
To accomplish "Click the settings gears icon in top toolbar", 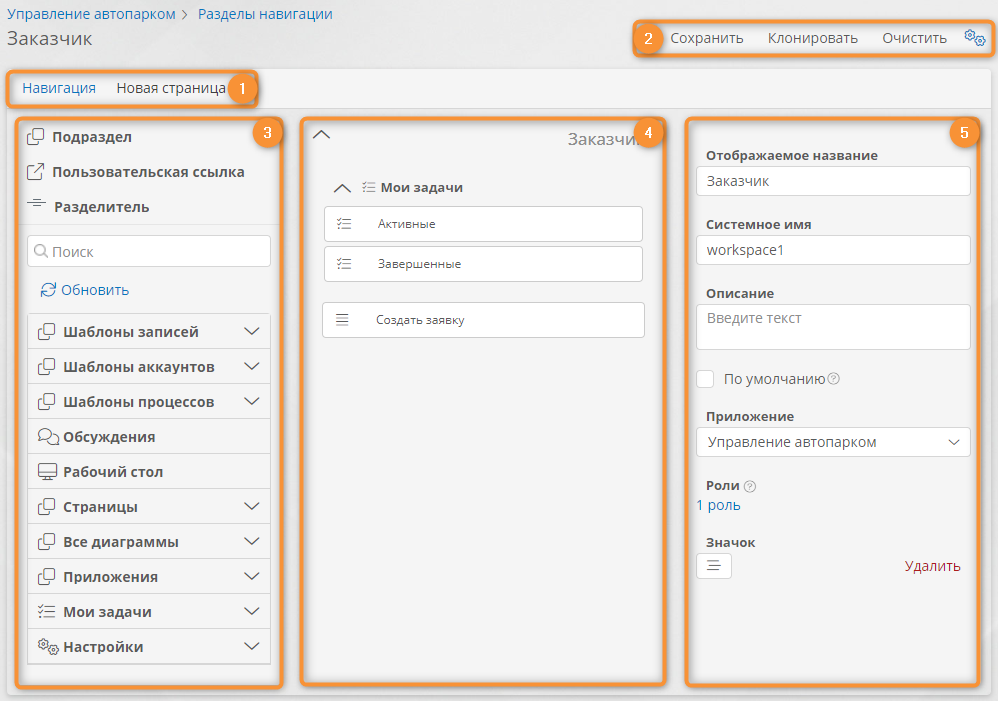I will click(x=974, y=38).
